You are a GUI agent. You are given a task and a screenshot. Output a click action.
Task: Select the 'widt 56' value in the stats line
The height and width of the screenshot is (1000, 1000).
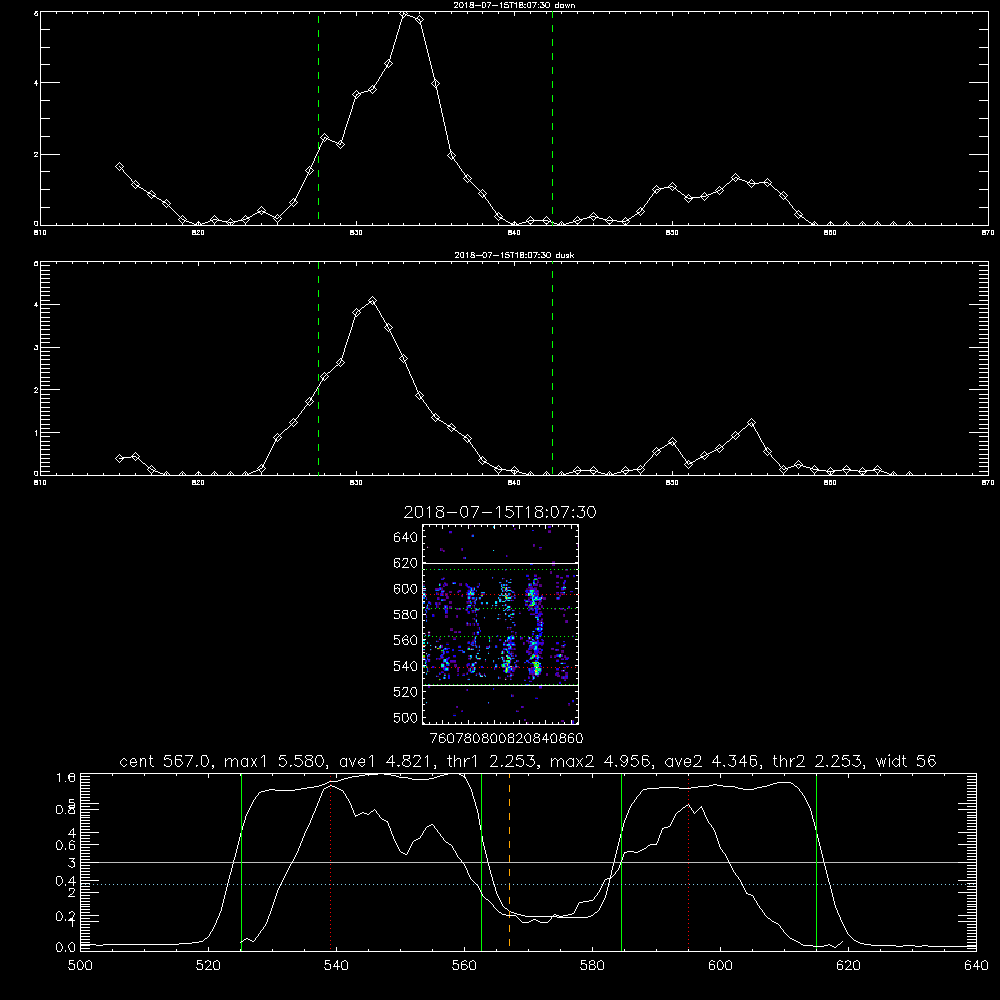click(906, 761)
